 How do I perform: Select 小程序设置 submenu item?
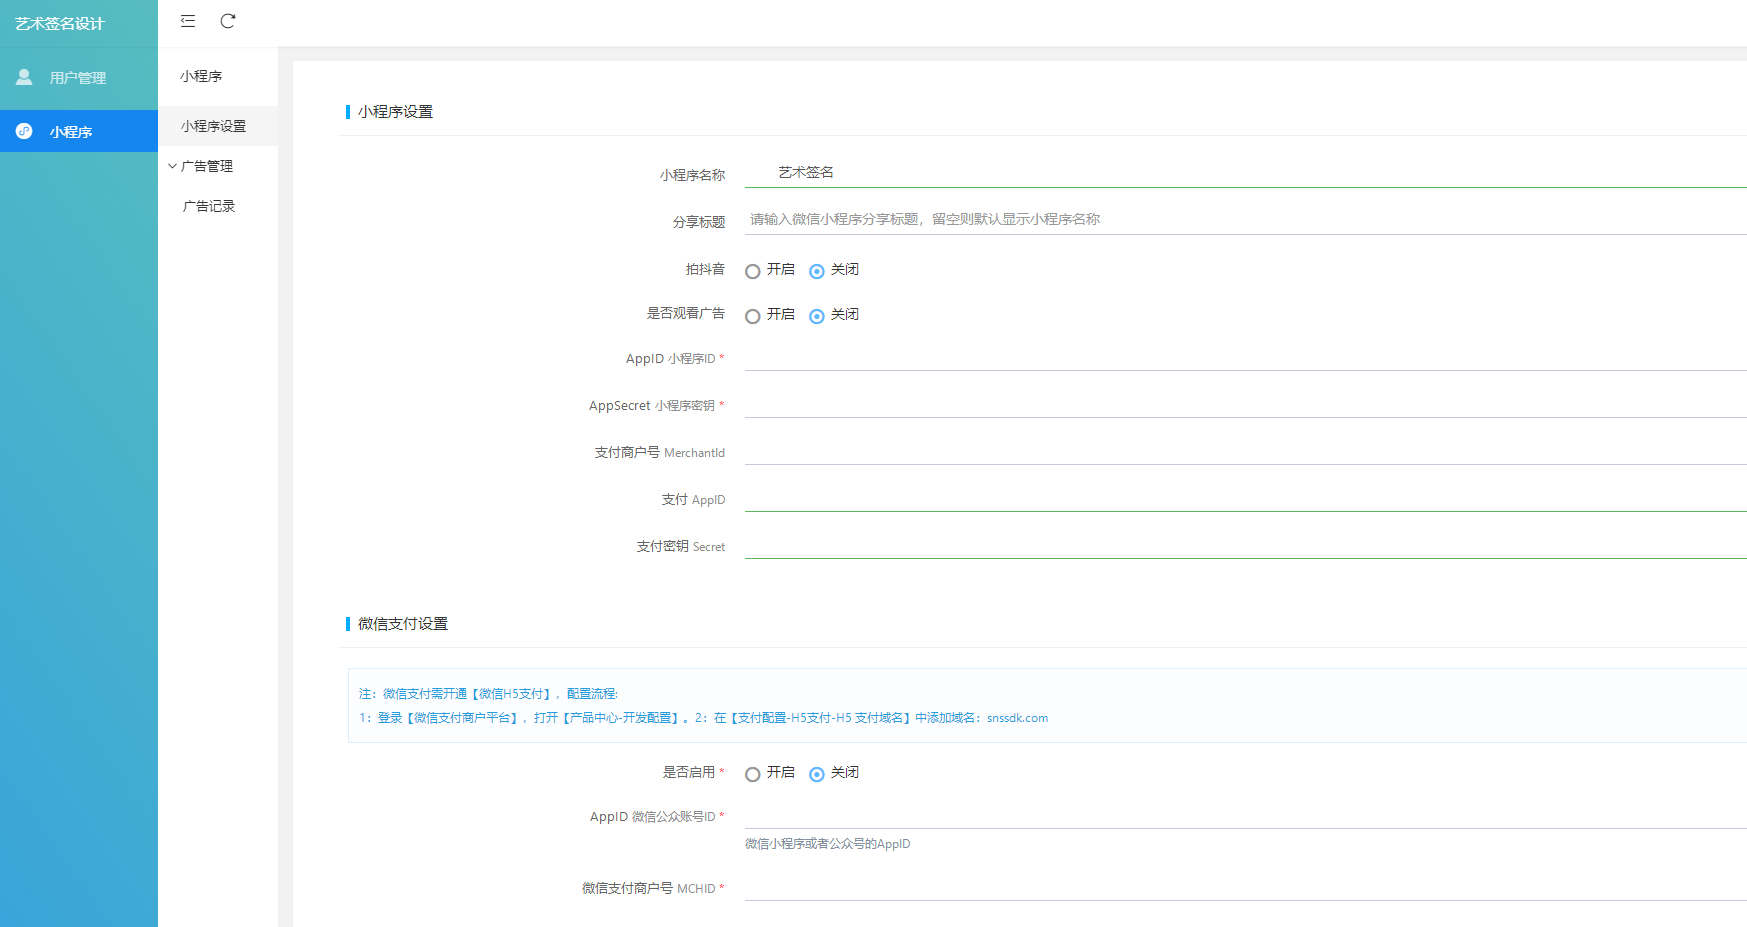point(218,126)
